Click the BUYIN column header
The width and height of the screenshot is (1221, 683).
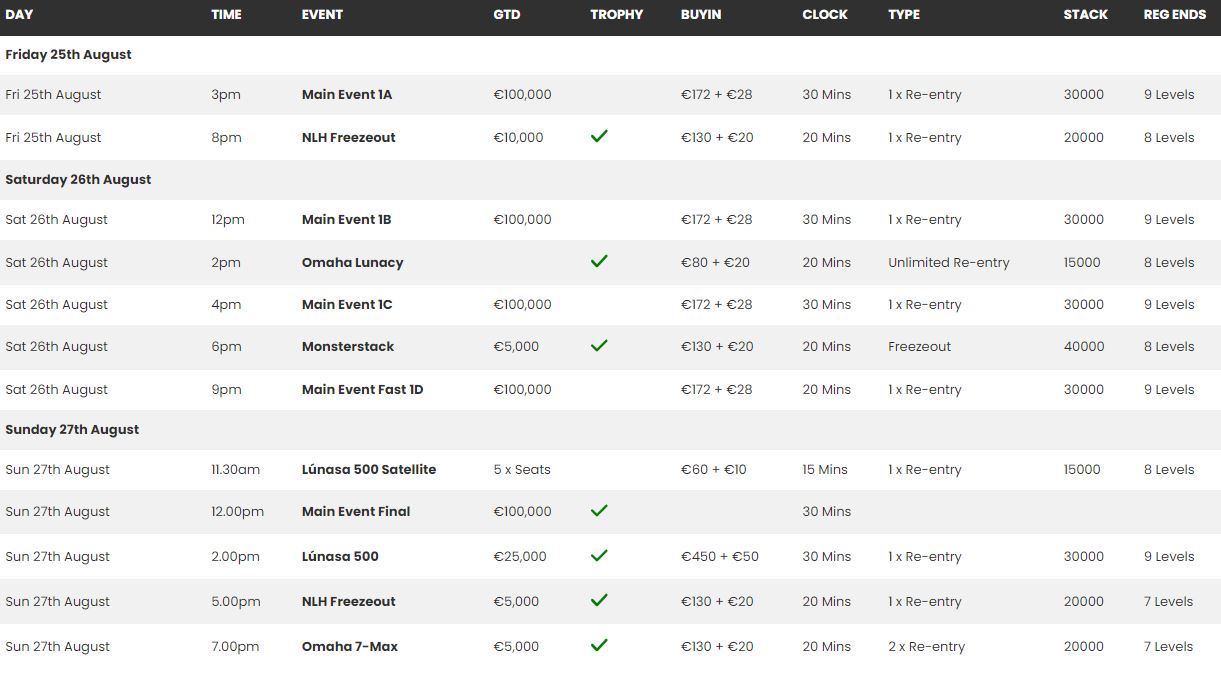point(701,15)
